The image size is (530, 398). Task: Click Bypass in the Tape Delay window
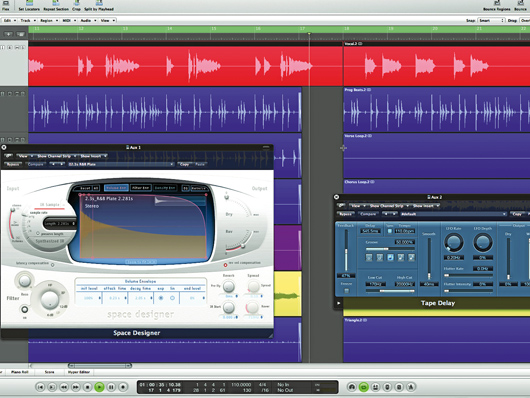click(x=345, y=214)
